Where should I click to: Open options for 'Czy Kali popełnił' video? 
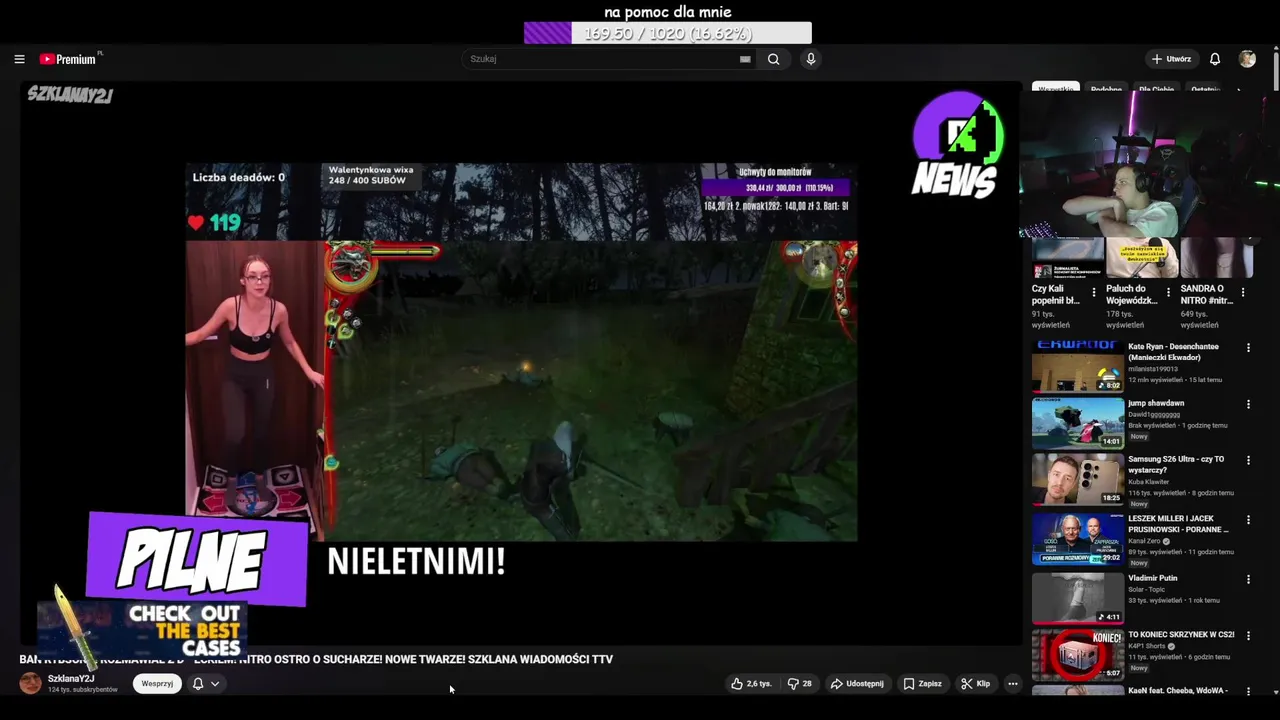coord(1094,293)
